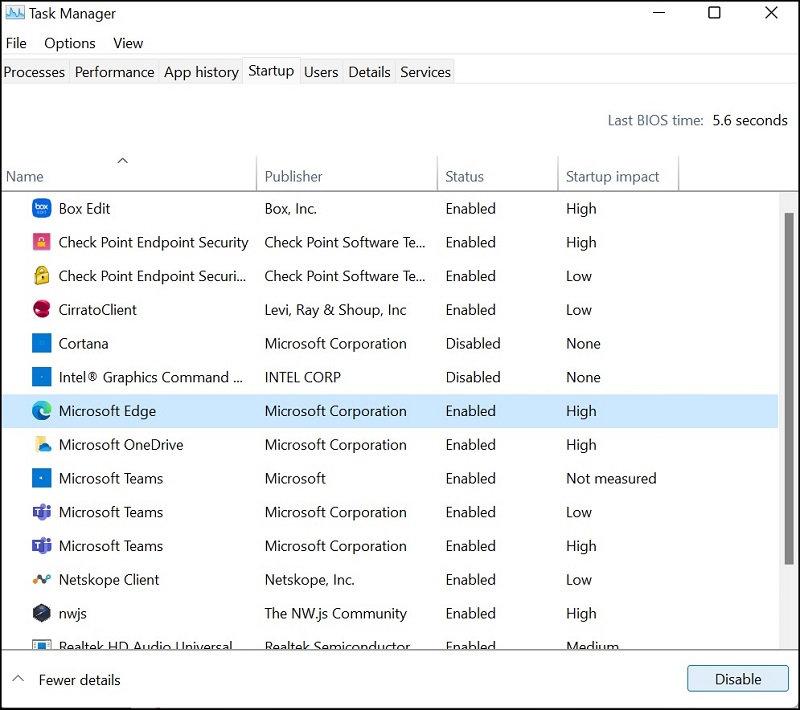Screen dimensions: 800x710
Task: Sort by the Publisher column header
Action: point(347,173)
